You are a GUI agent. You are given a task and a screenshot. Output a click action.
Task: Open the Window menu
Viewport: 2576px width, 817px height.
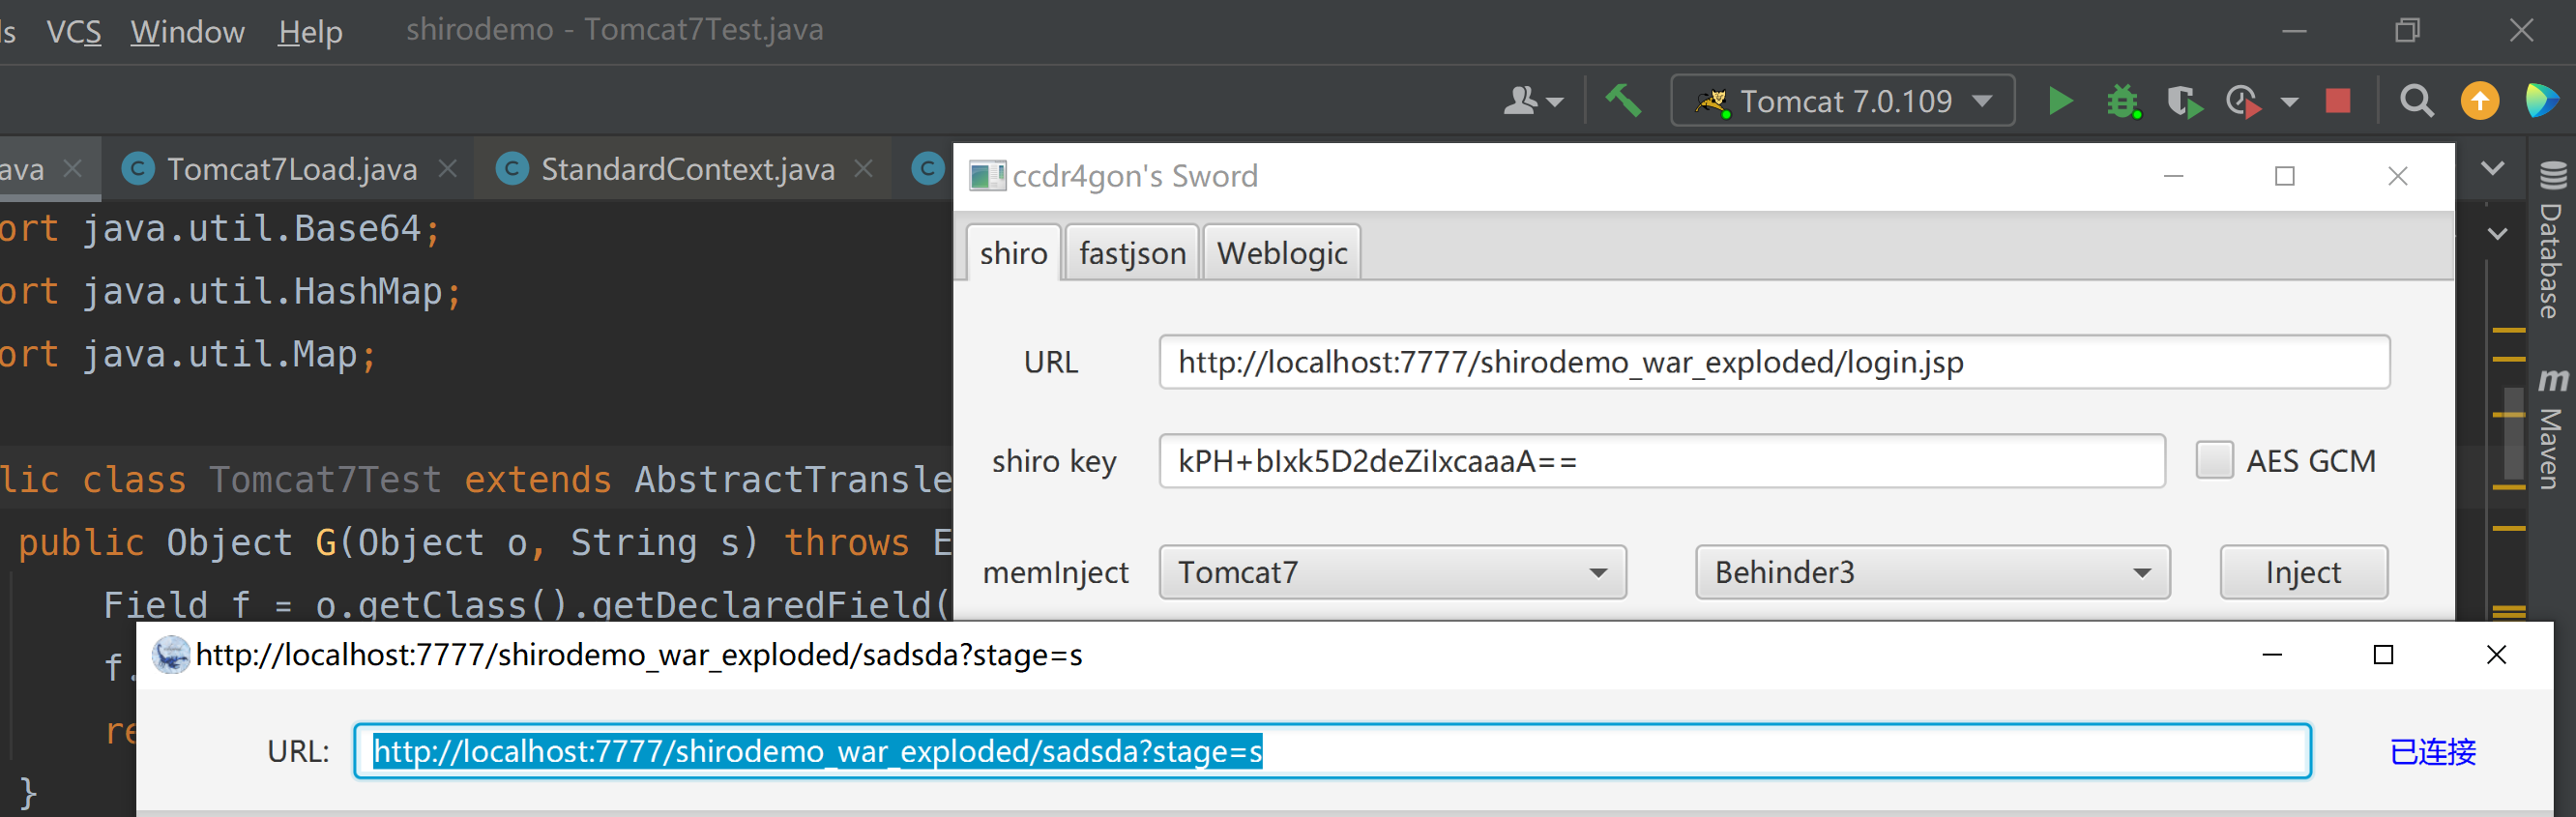pos(187,31)
